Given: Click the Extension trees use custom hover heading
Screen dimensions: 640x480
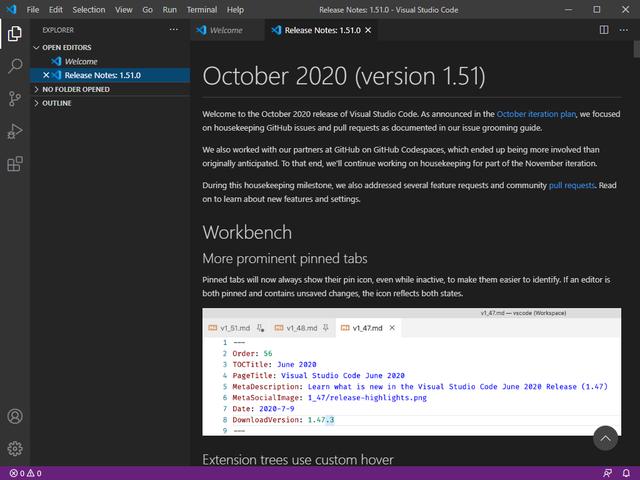Looking at the screenshot, I should pyautogui.click(x=298, y=460).
